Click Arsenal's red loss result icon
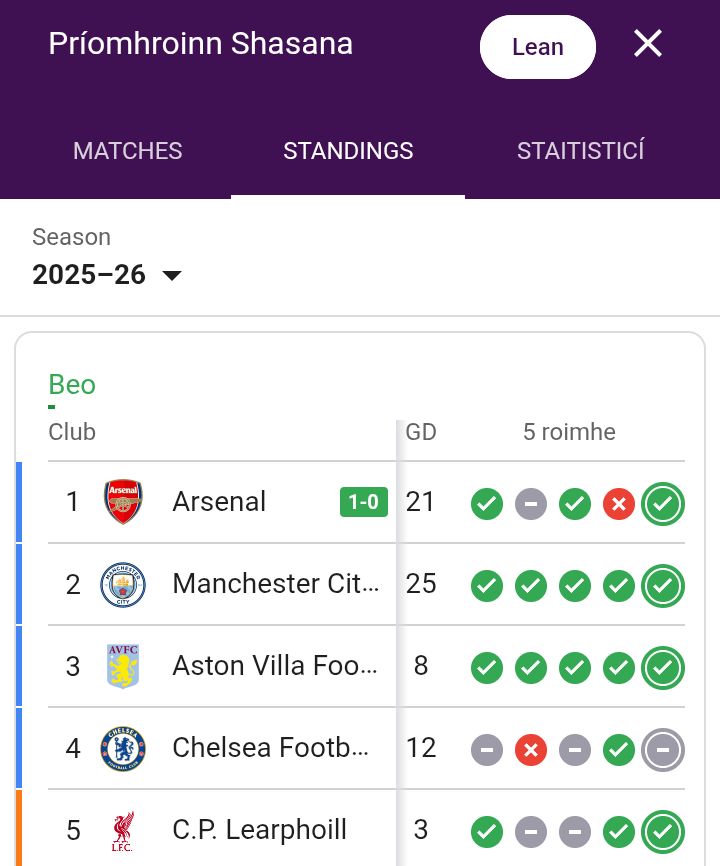Viewport: 720px width, 866px height. [619, 504]
